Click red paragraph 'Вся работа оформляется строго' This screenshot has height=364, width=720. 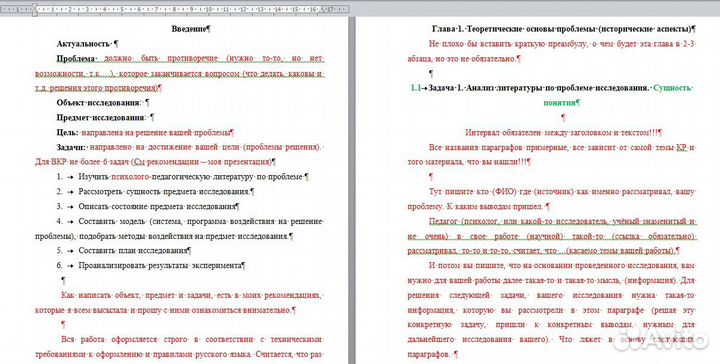coord(180,347)
